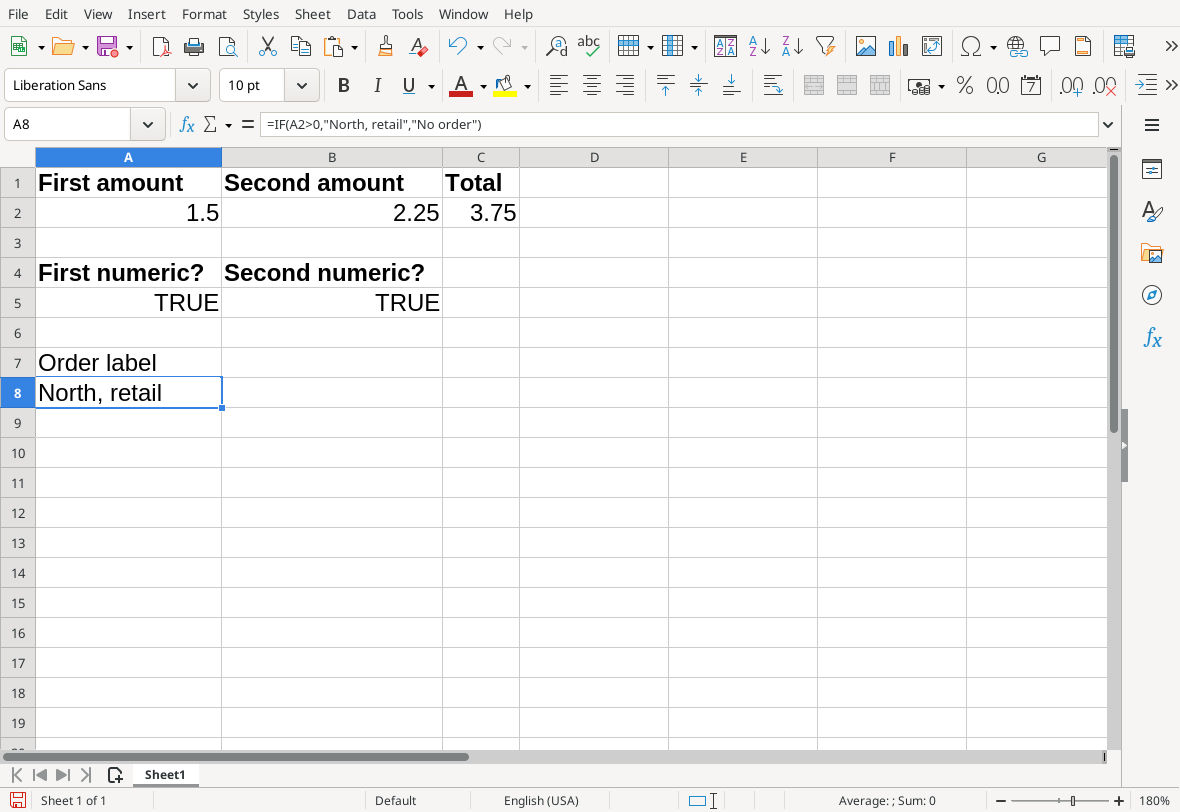This screenshot has width=1180, height=812.
Task: Open Find and Replace tool
Action: 556,47
